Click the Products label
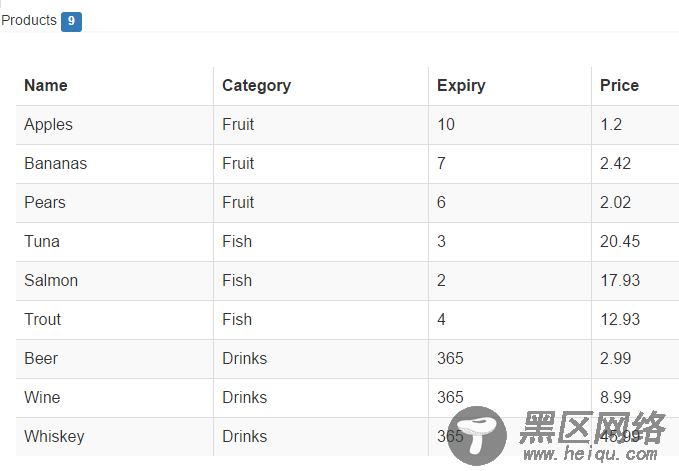The width and height of the screenshot is (679, 471). coord(29,20)
